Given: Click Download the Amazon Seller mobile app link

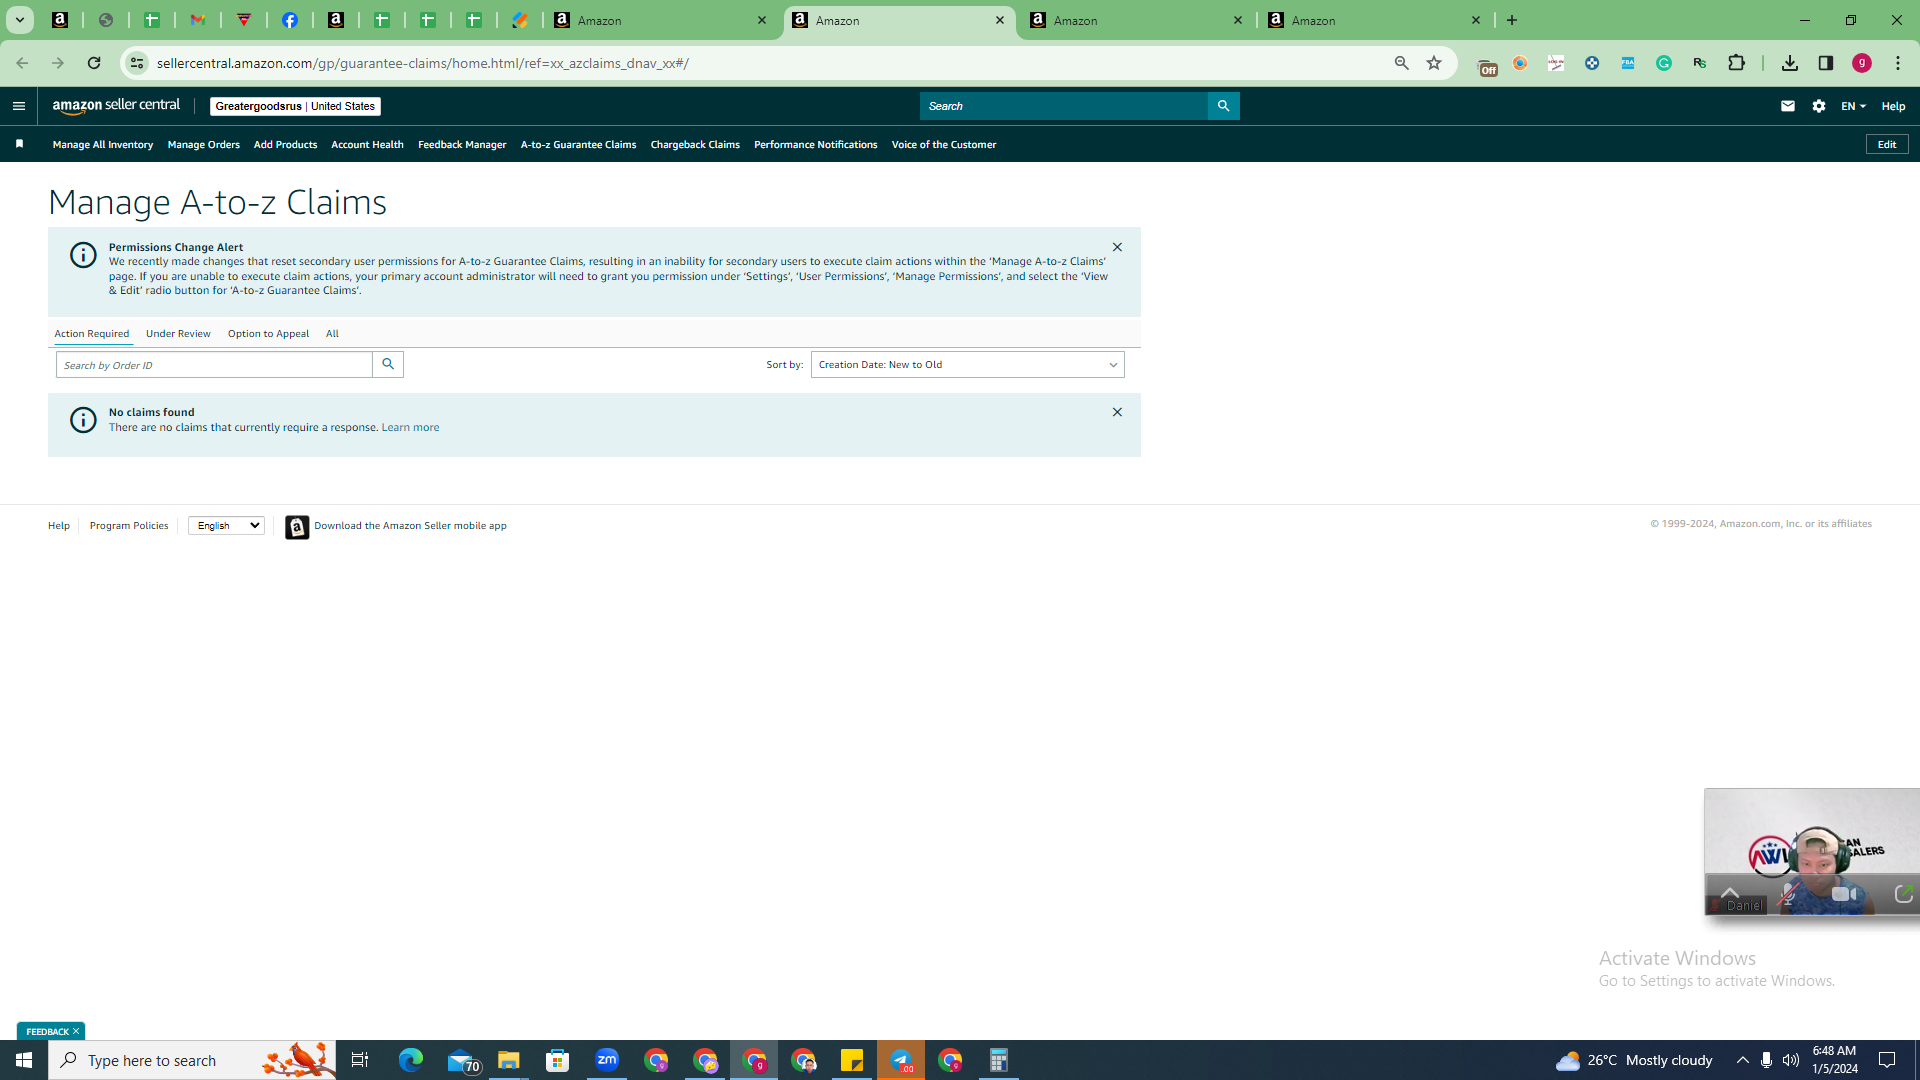Looking at the screenshot, I should pyautogui.click(x=410, y=526).
